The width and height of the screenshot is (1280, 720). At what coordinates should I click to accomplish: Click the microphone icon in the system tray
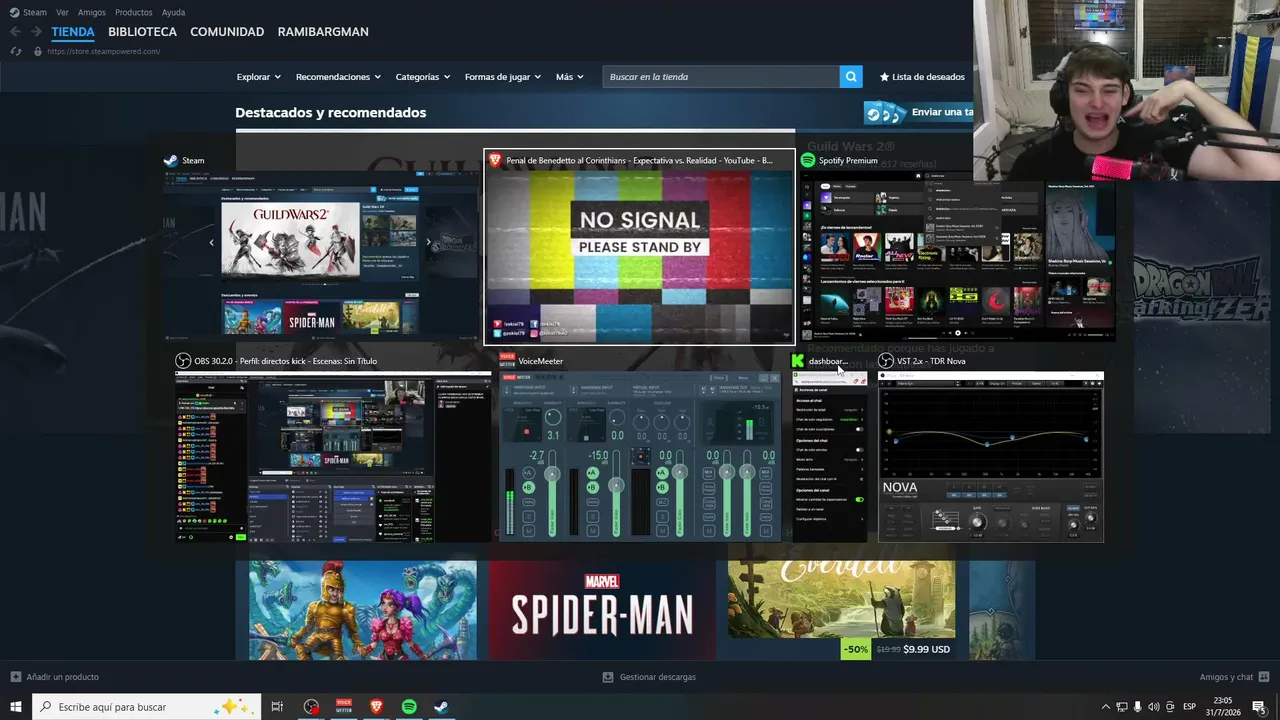[1138, 707]
